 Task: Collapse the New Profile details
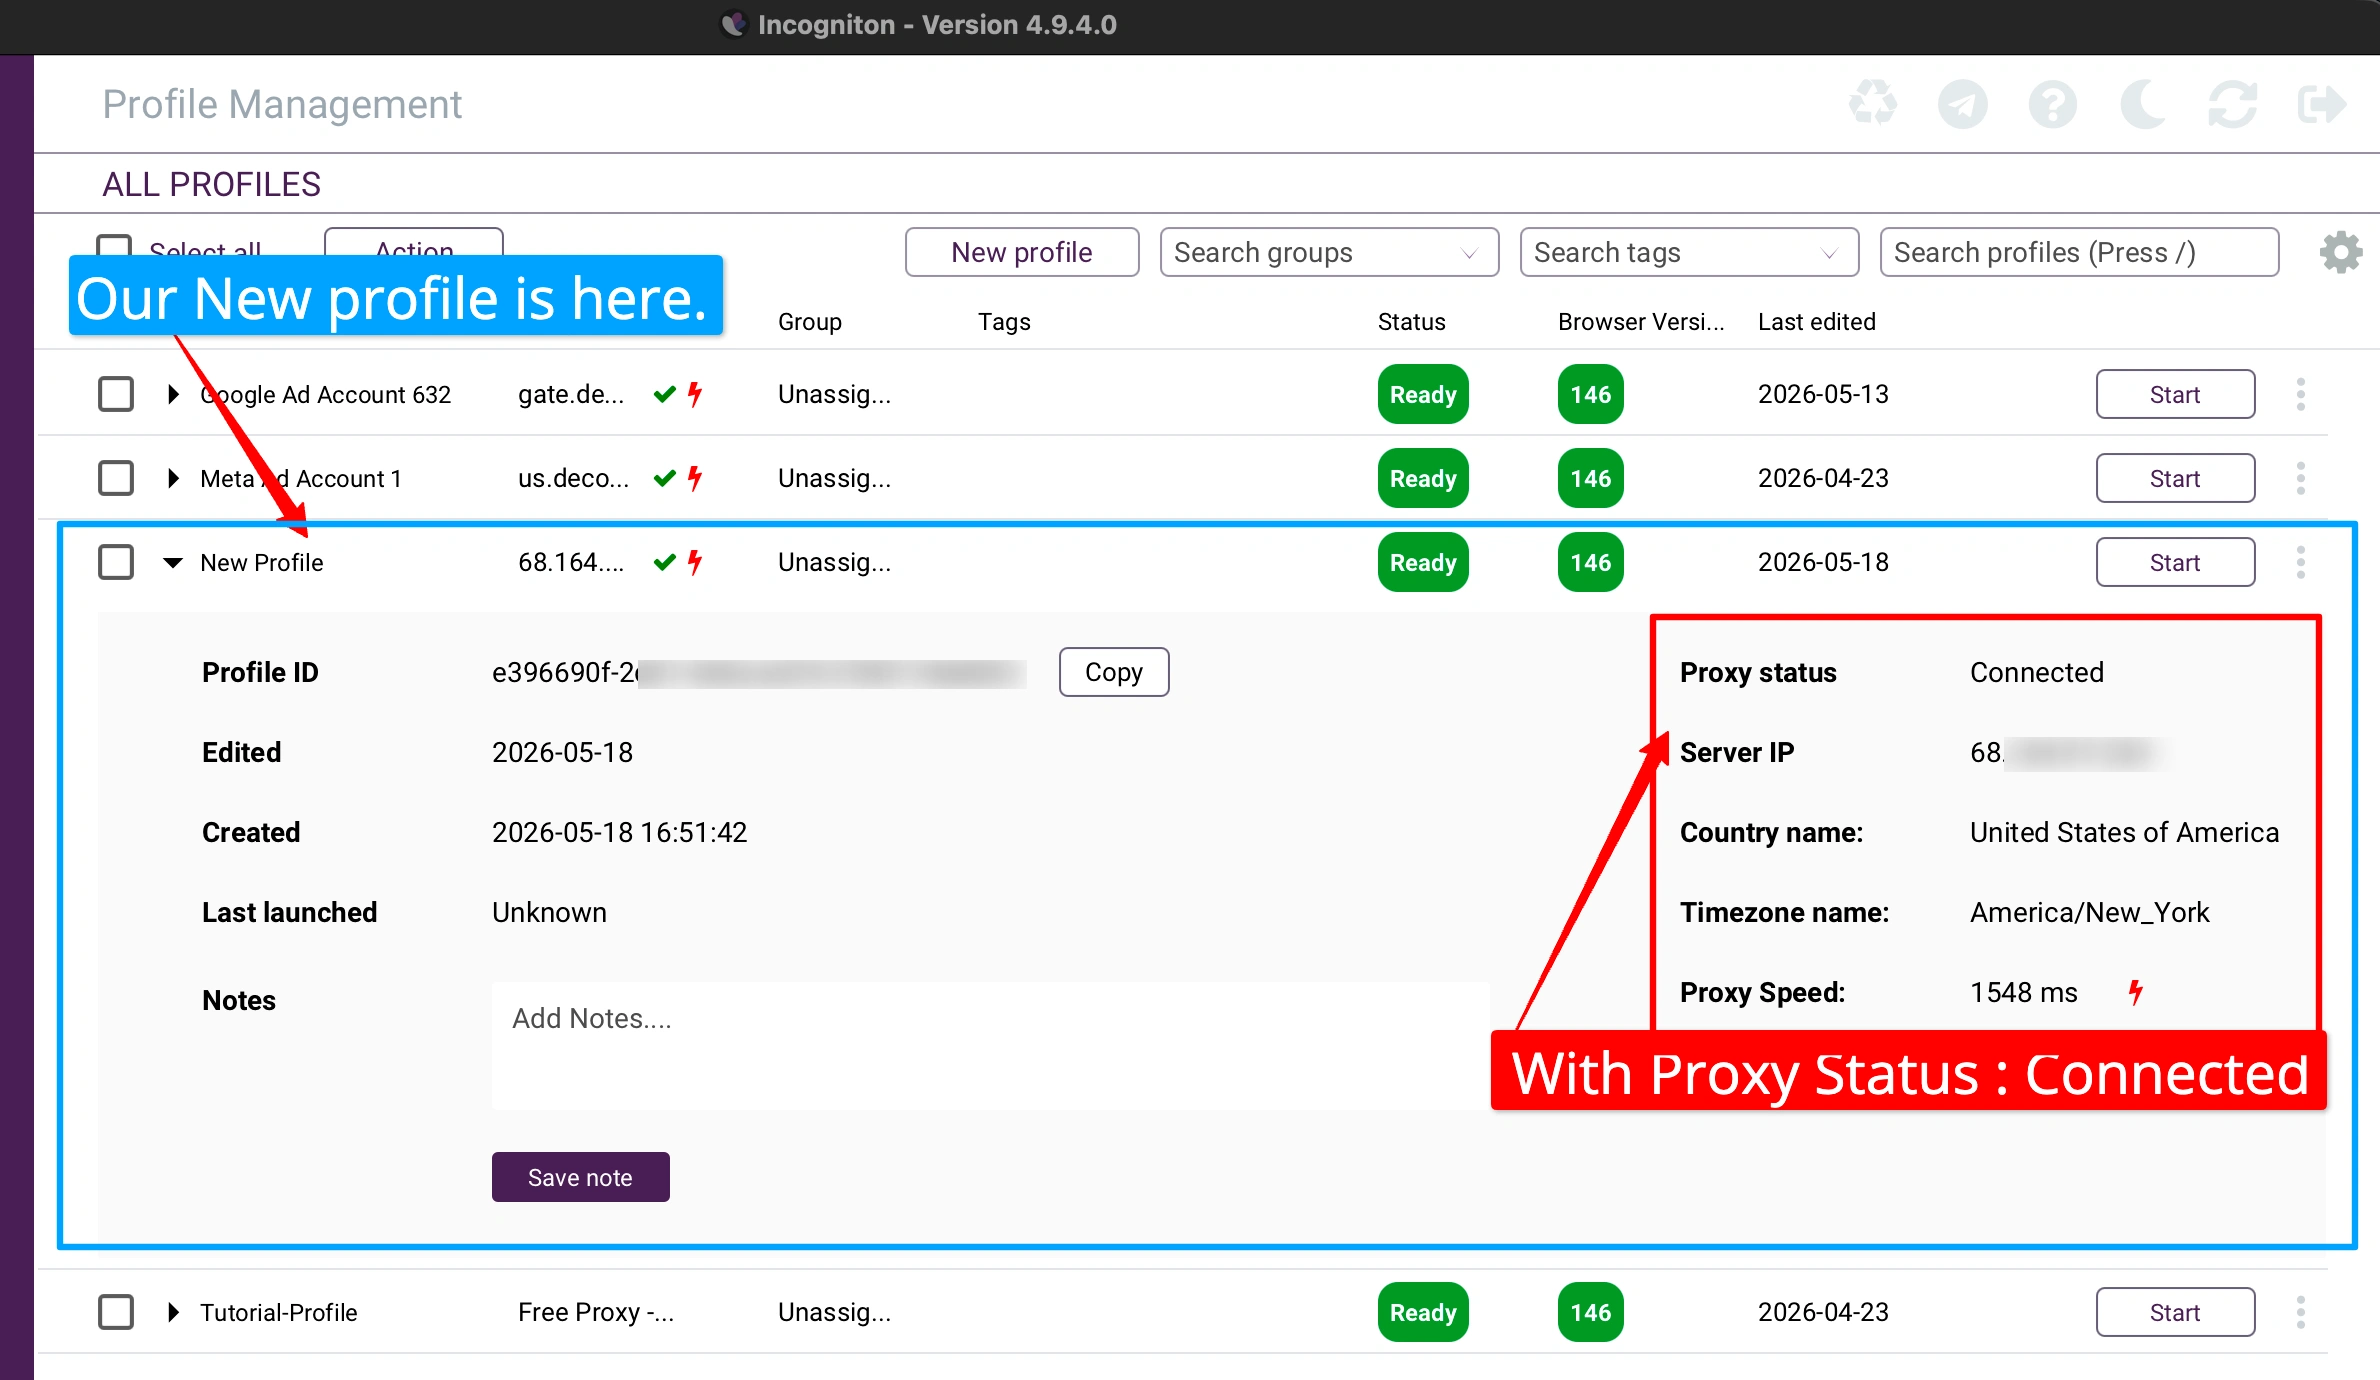(x=173, y=562)
